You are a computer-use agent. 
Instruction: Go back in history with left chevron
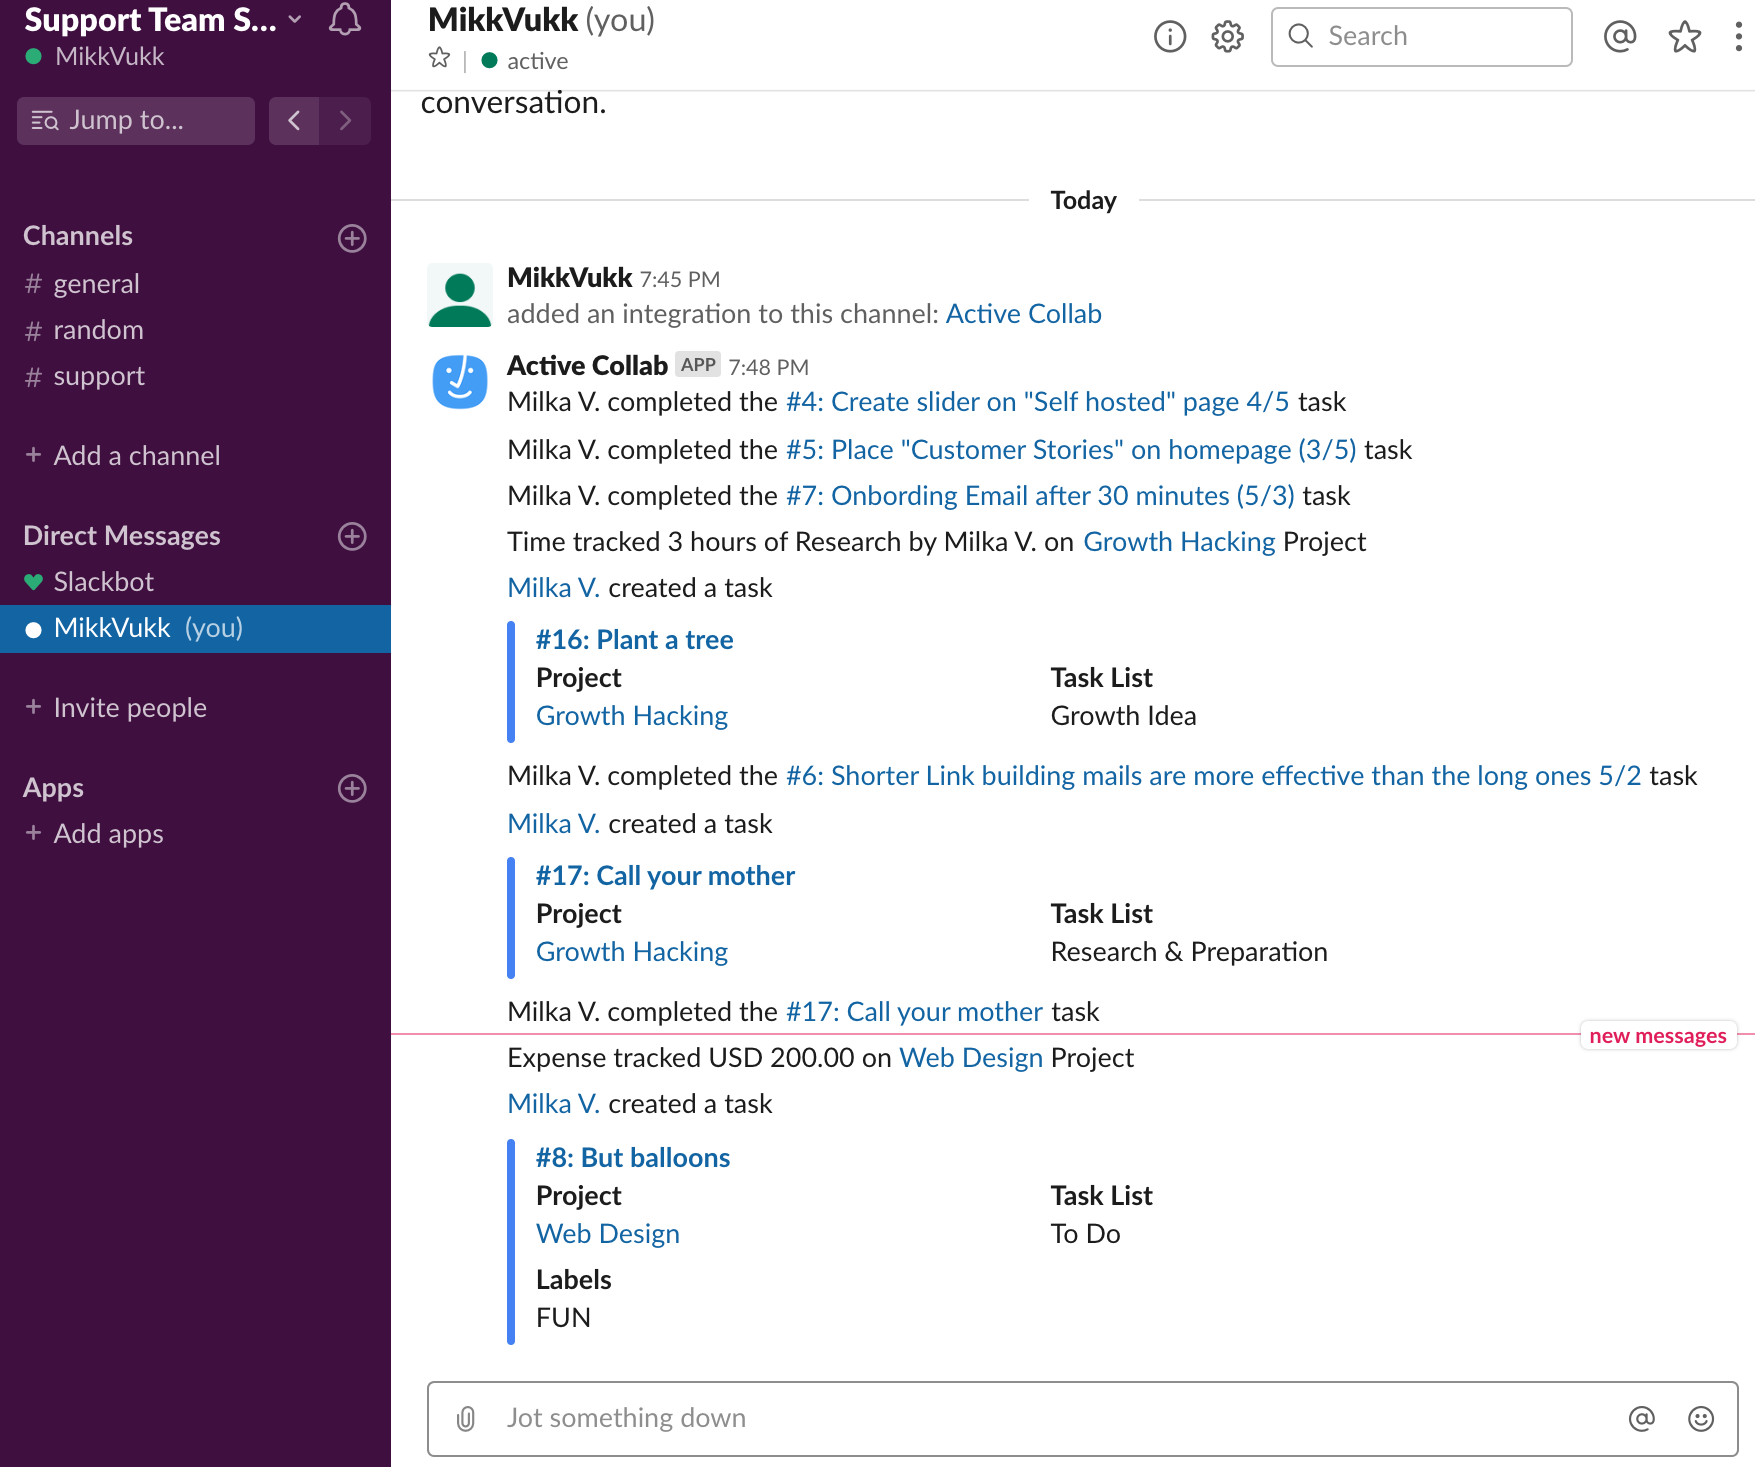click(294, 121)
